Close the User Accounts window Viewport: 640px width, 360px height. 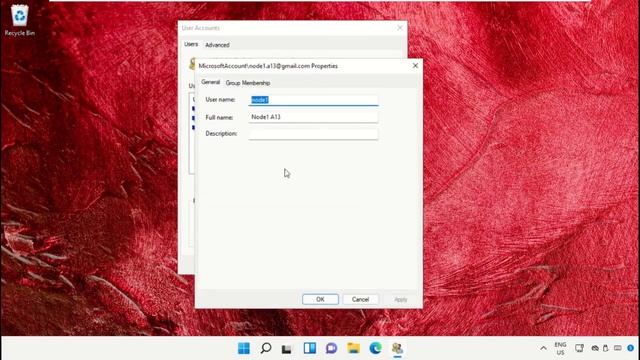pyautogui.click(x=400, y=28)
